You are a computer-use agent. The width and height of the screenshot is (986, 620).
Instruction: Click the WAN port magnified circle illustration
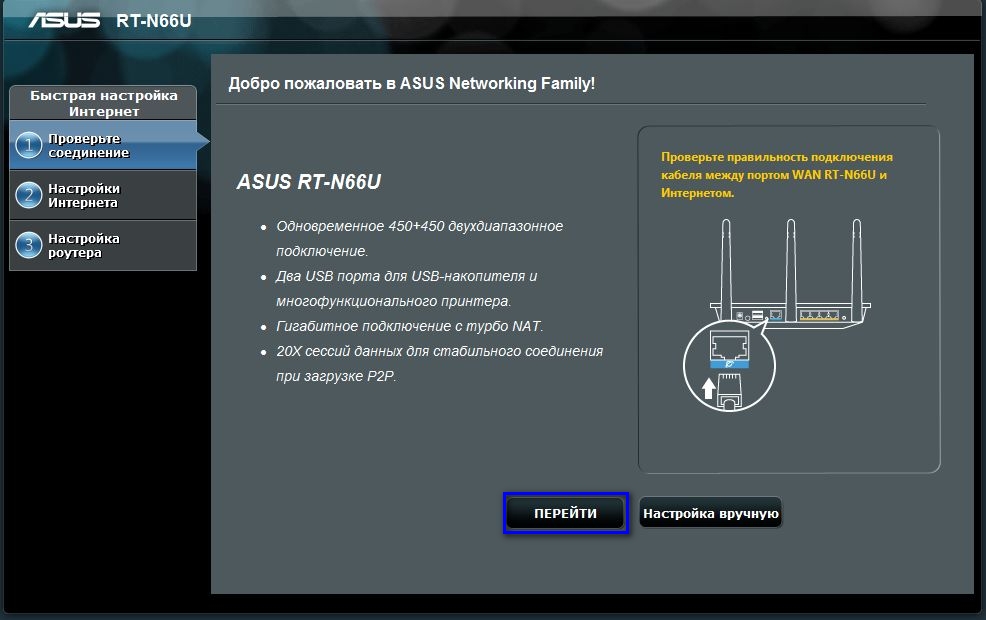click(729, 365)
